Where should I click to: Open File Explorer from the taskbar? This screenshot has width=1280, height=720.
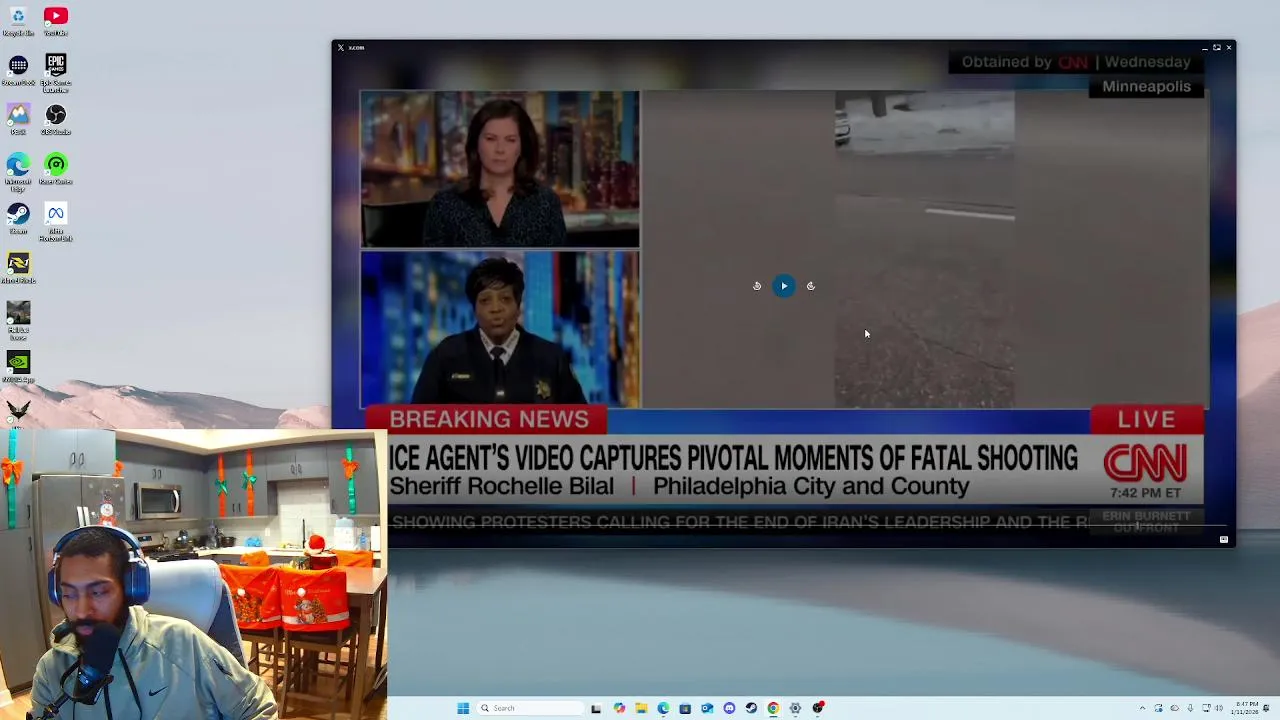tap(641, 708)
